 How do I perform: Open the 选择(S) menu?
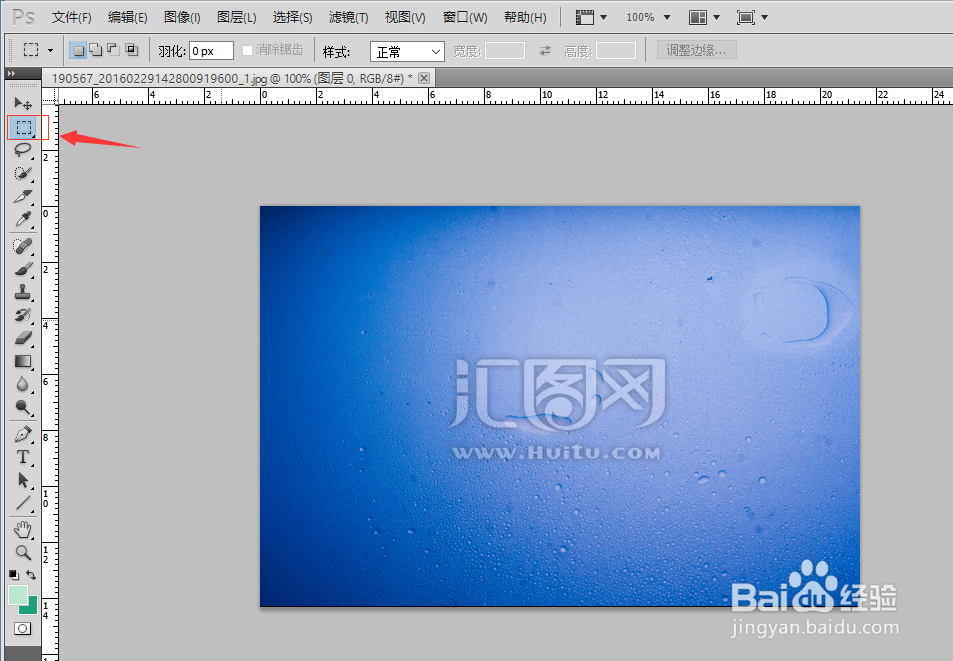pos(292,17)
